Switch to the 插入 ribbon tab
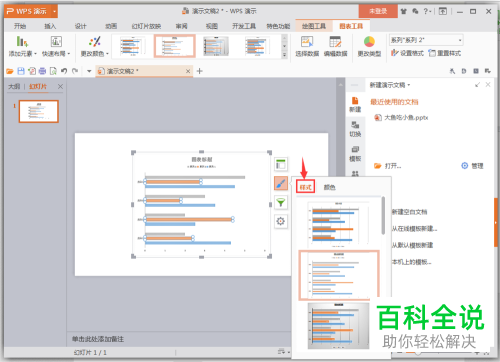The width and height of the screenshot is (500, 362). coord(50,26)
